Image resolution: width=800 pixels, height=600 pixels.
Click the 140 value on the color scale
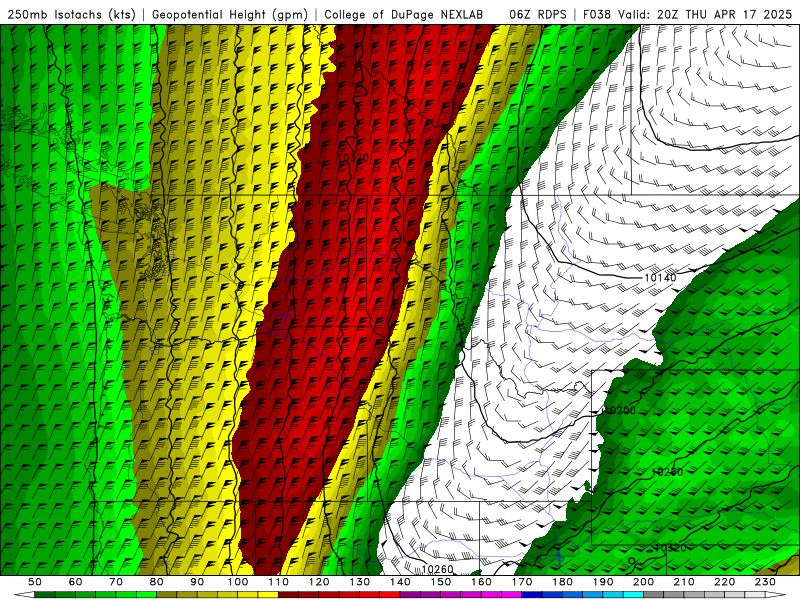click(x=400, y=582)
